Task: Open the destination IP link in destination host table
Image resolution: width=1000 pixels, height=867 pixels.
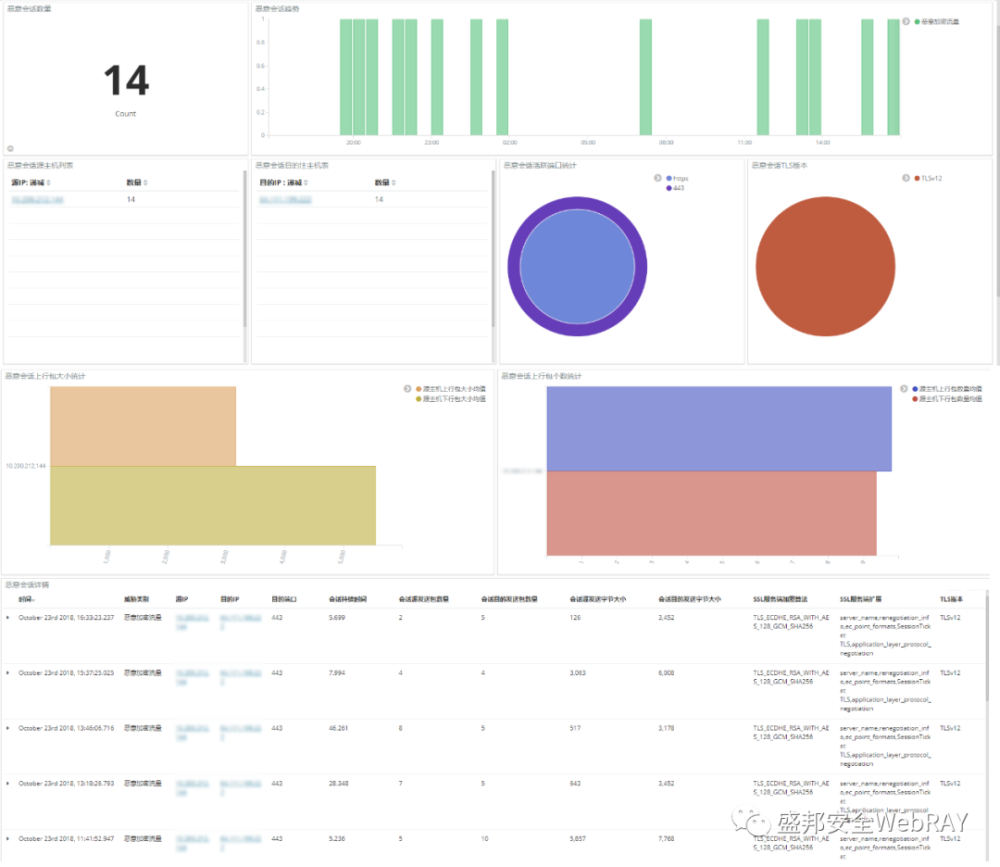Action: (285, 200)
